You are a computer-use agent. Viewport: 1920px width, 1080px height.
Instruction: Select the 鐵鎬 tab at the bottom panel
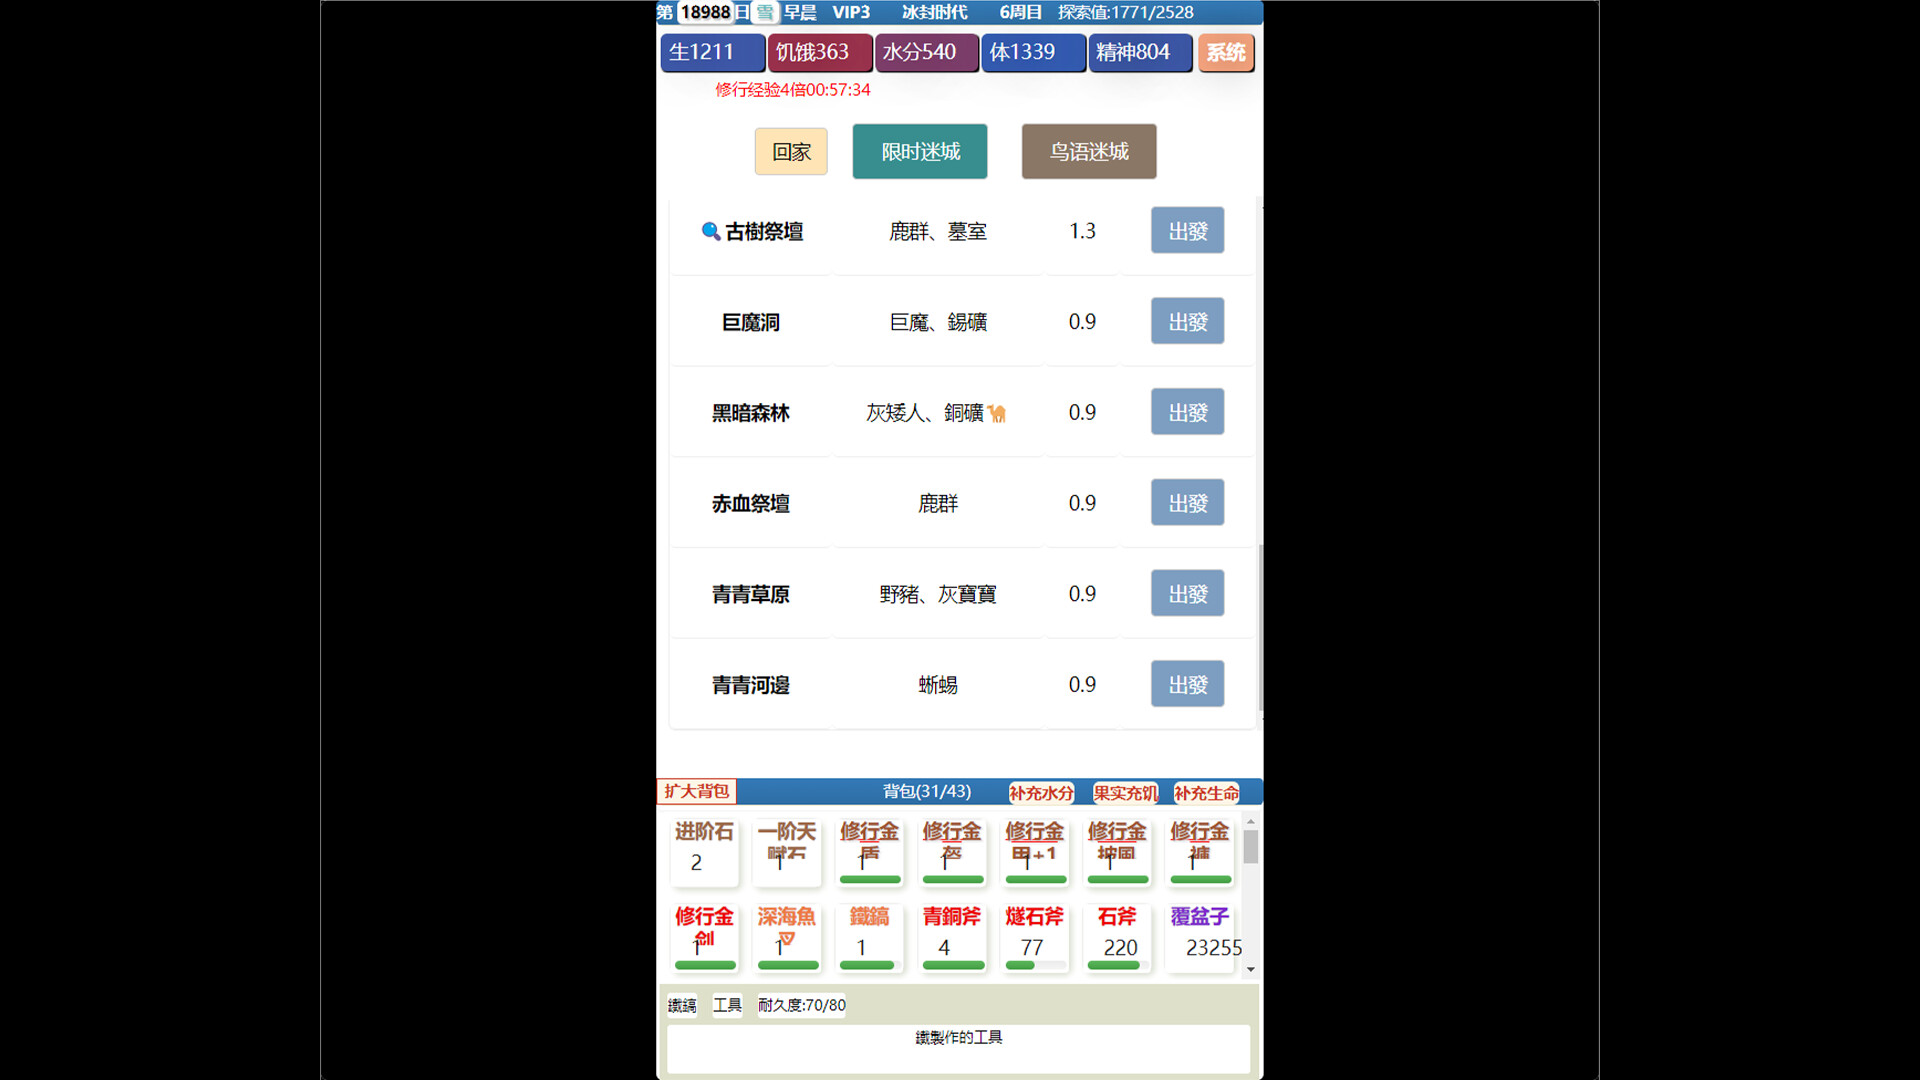click(683, 1006)
